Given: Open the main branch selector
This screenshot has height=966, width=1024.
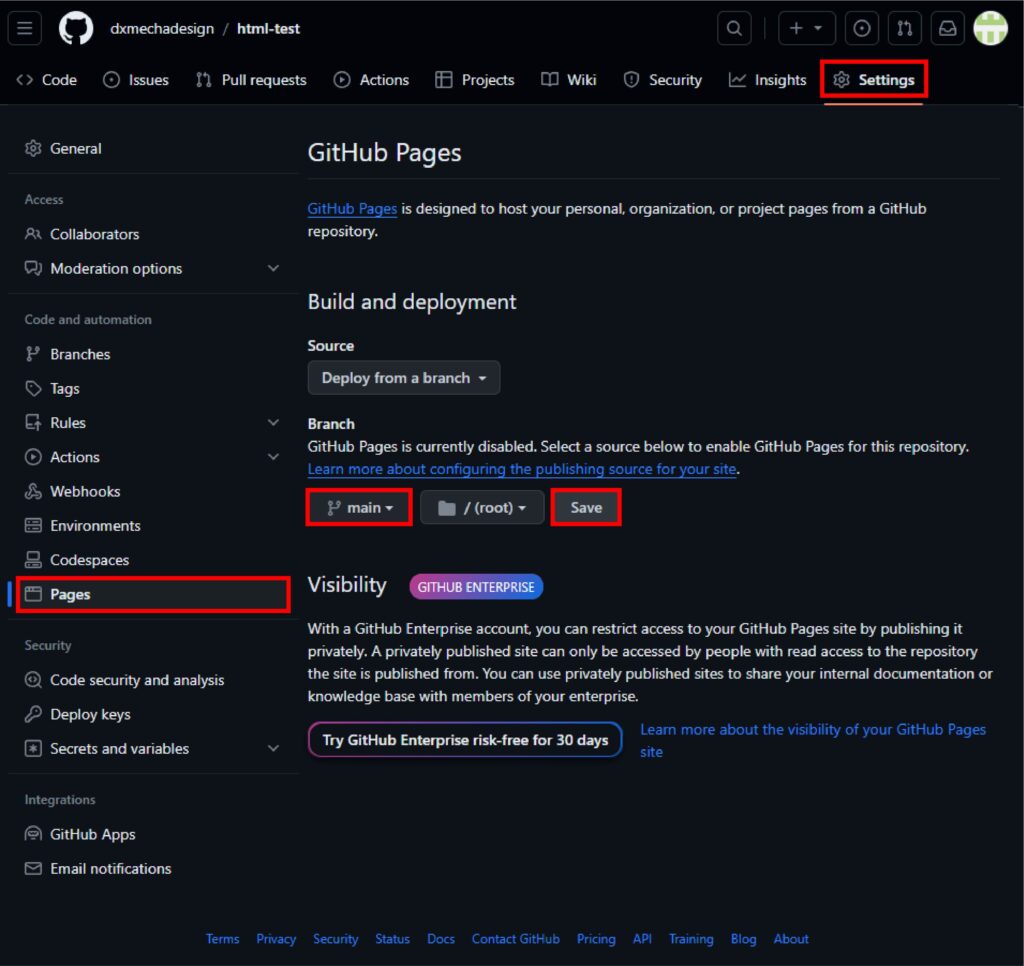Looking at the screenshot, I should [359, 507].
